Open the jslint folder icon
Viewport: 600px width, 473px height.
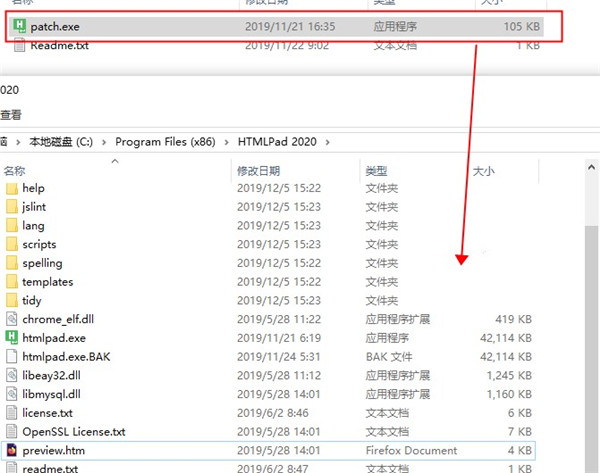tap(12, 207)
